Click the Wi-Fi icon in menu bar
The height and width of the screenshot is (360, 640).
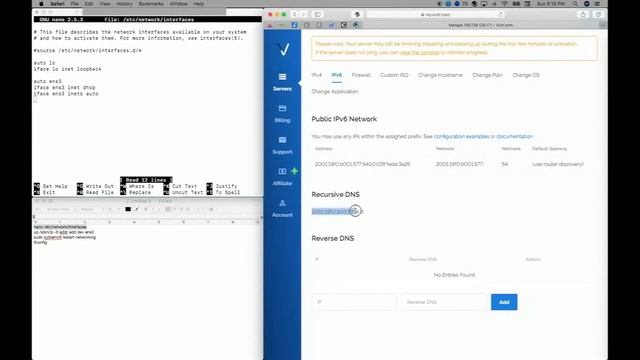pyautogui.click(x=504, y=4)
